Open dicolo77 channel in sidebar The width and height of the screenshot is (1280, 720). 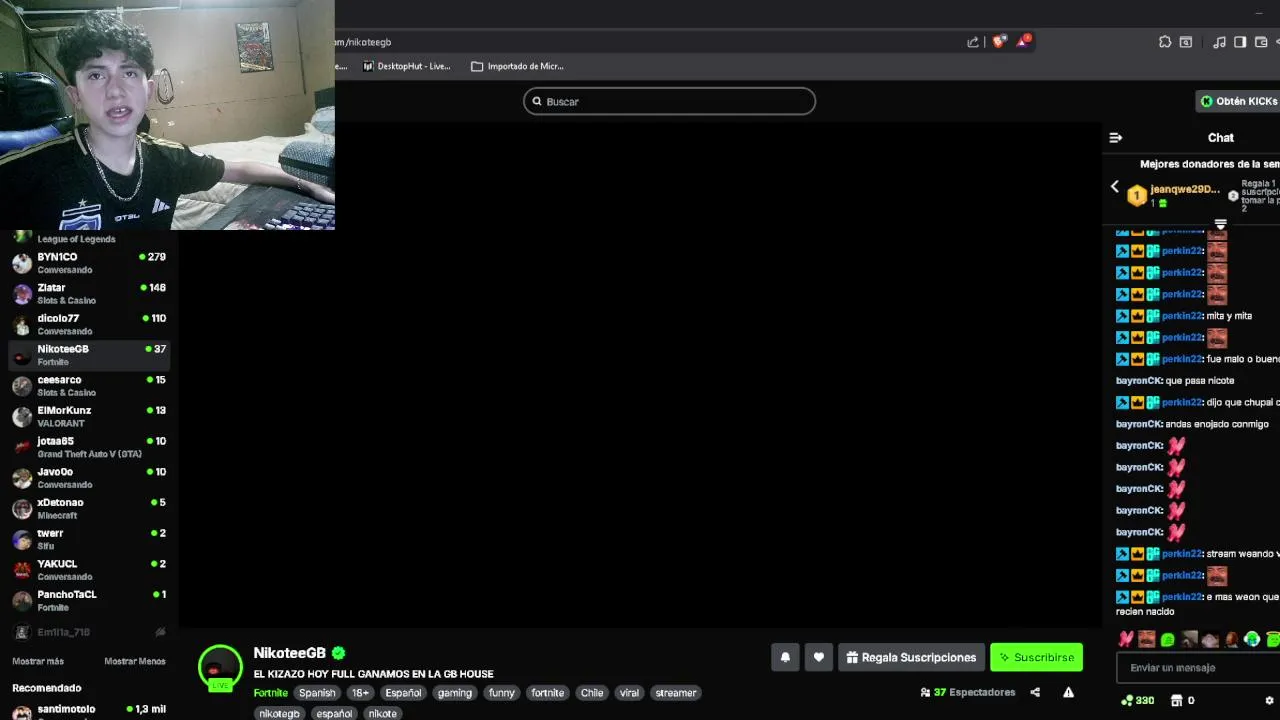point(89,324)
